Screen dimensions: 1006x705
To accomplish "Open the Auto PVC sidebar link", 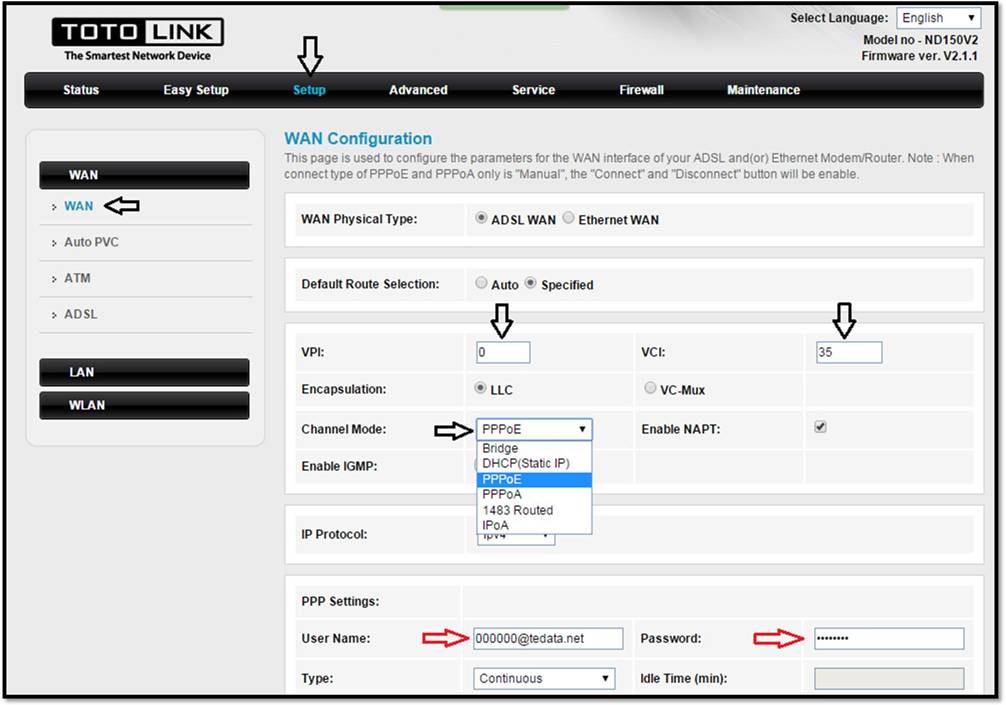I will [91, 242].
